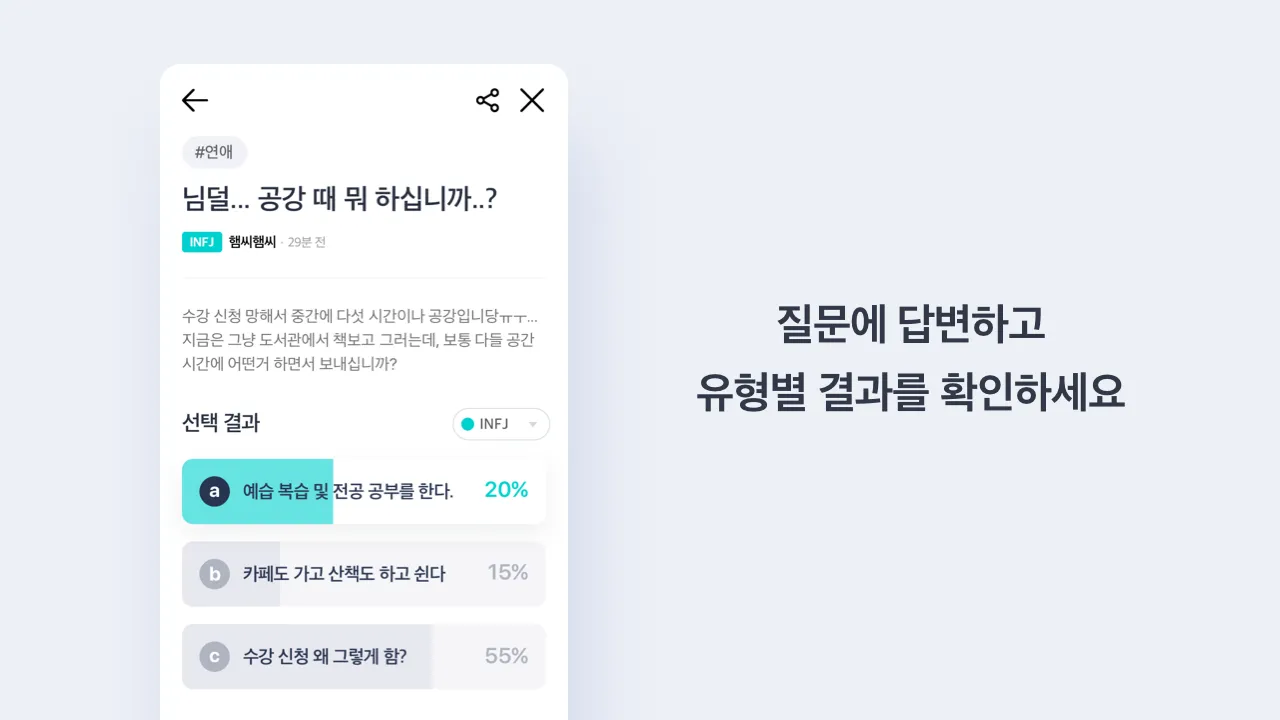Image resolution: width=1280 pixels, height=720 pixels.
Task: Click the circled 'b' option icon
Action: pyautogui.click(x=214, y=573)
